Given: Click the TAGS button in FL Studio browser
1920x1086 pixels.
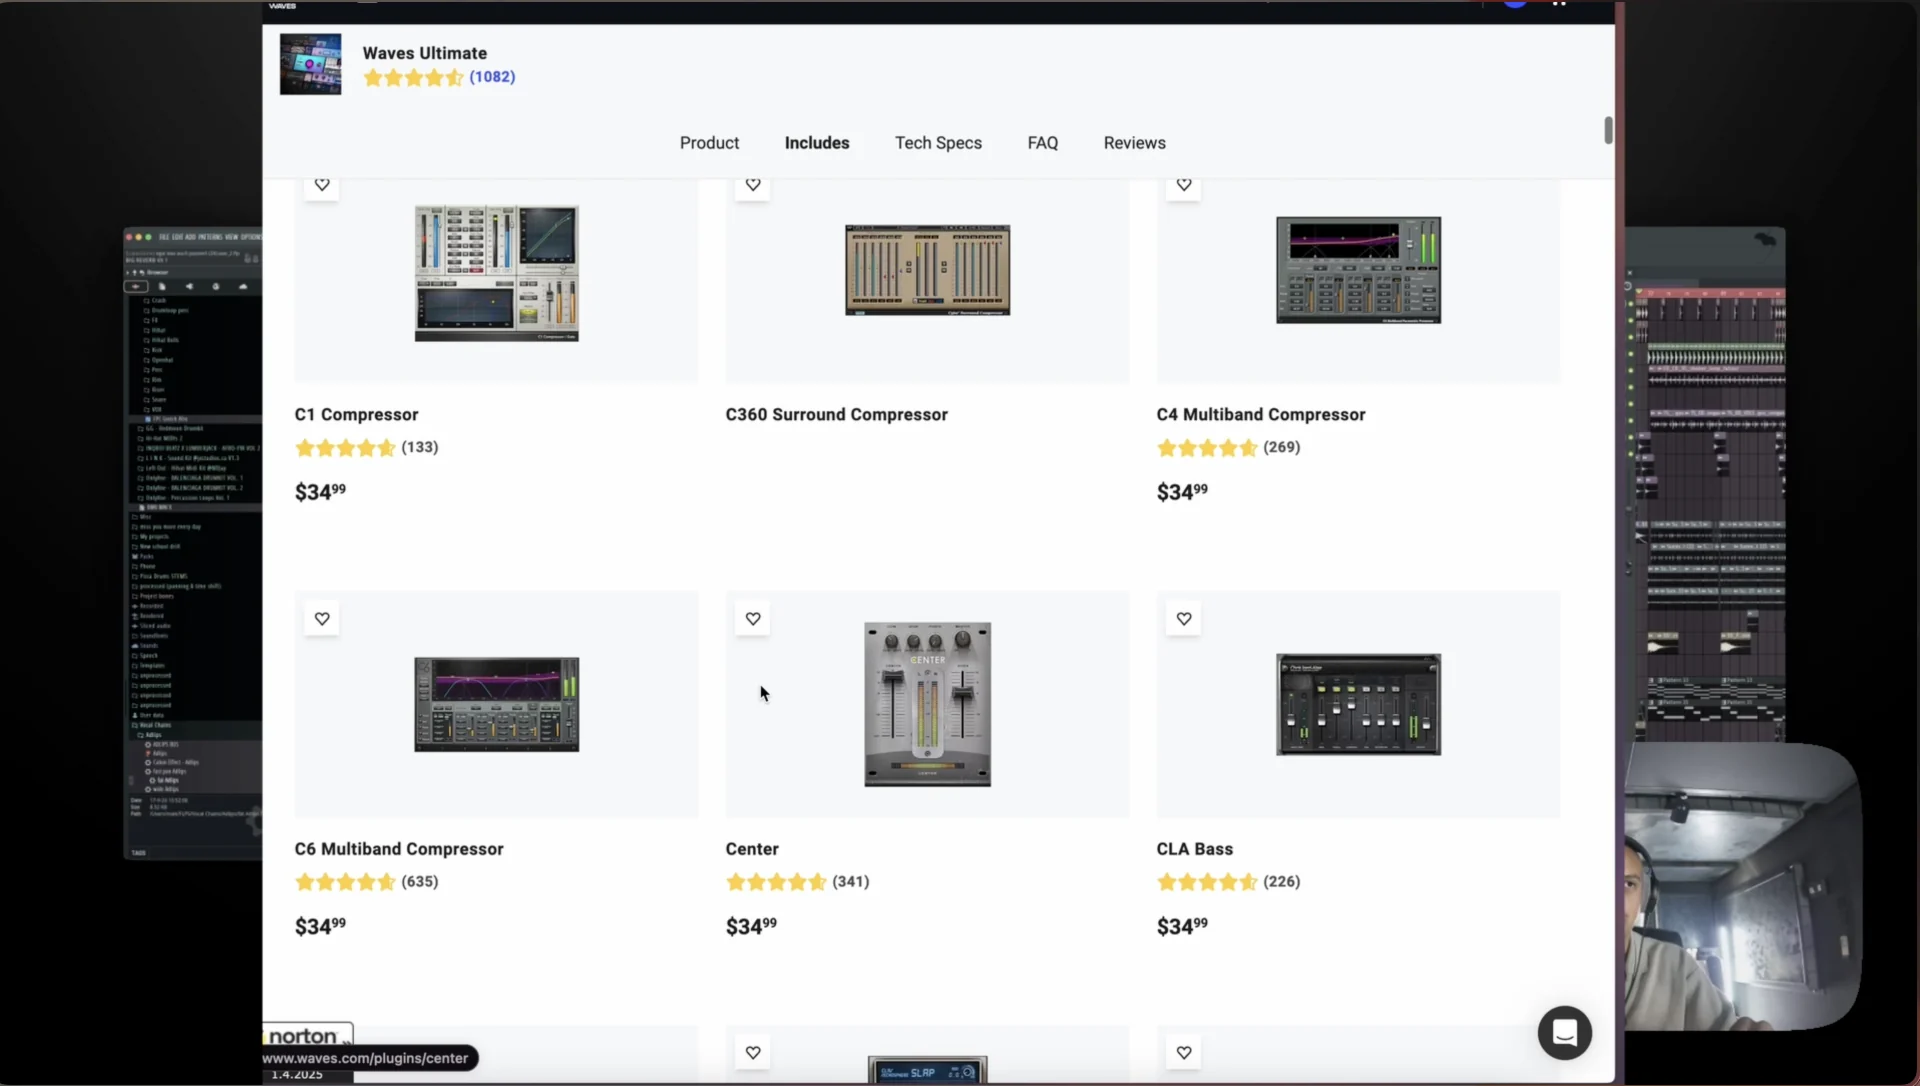Looking at the screenshot, I should 139,853.
